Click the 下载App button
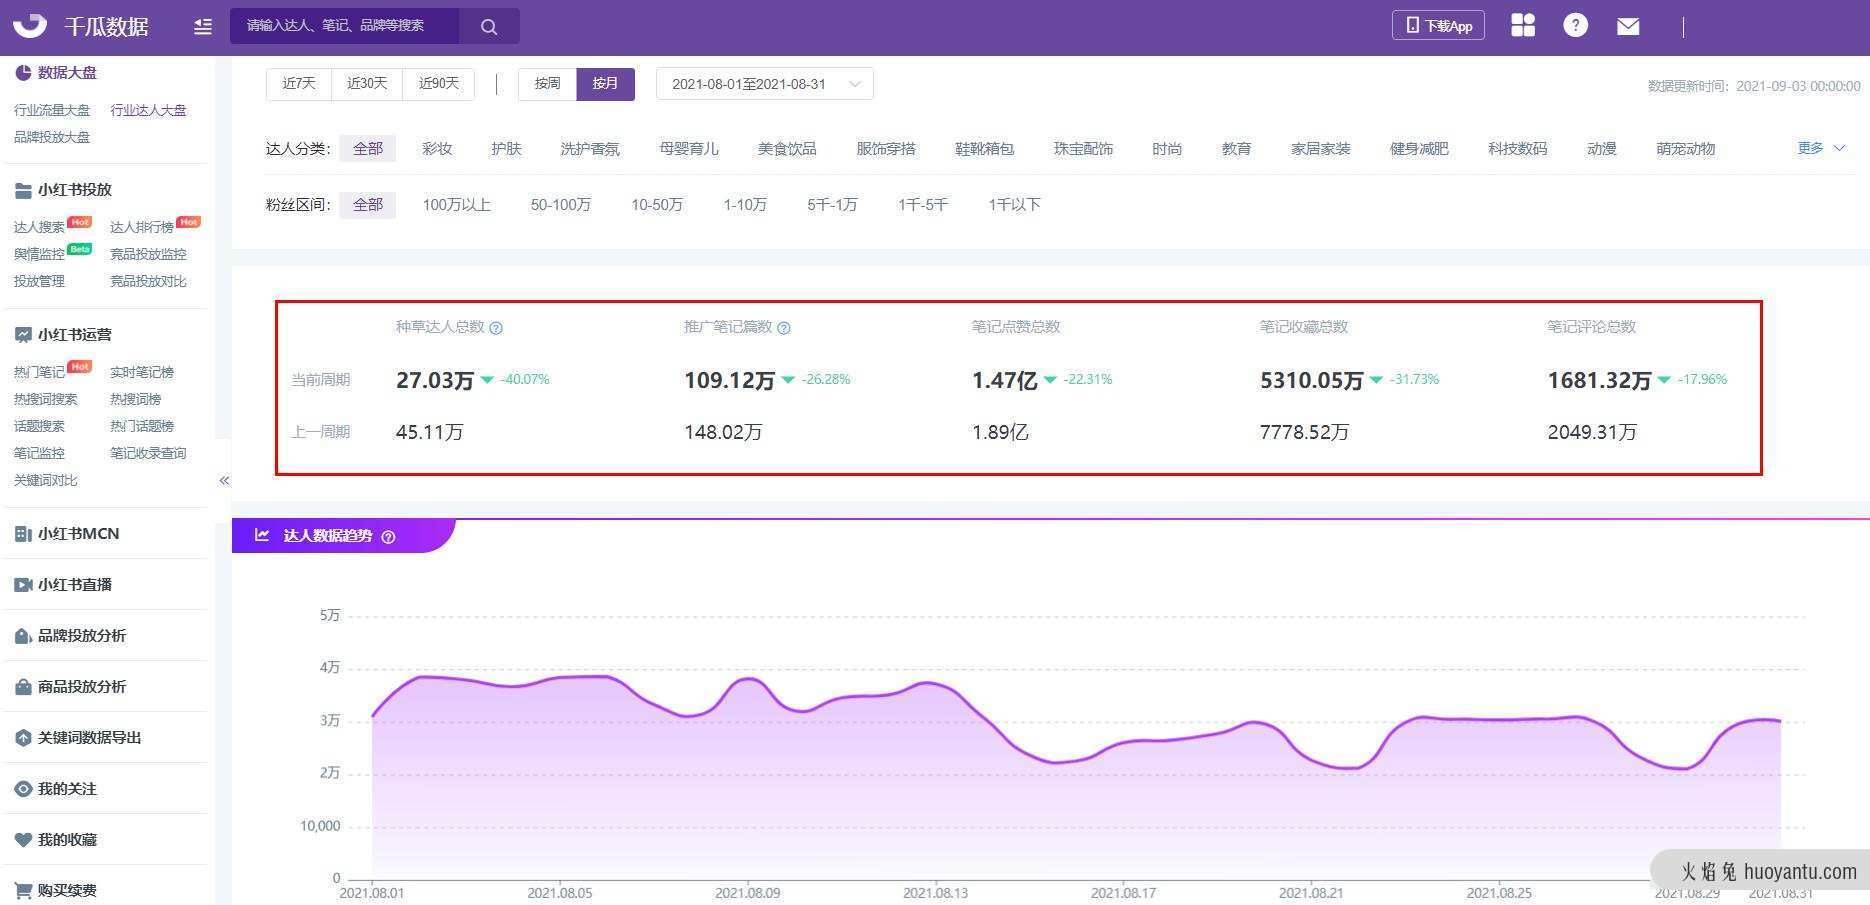The image size is (1870, 905). 1438,25
